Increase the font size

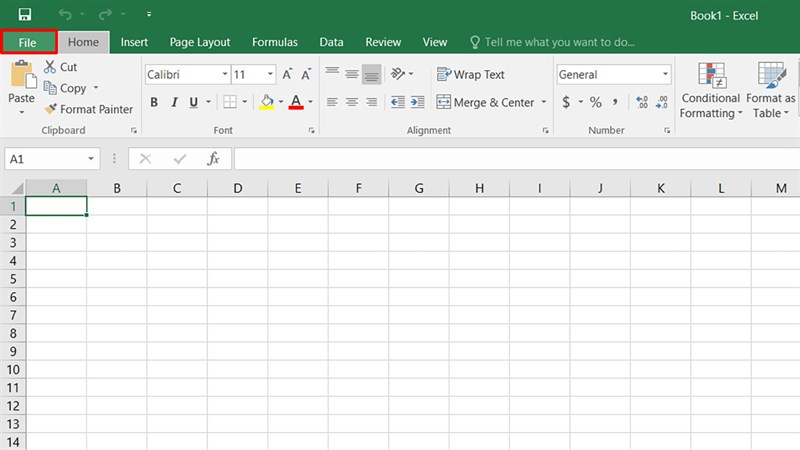pyautogui.click(x=287, y=74)
